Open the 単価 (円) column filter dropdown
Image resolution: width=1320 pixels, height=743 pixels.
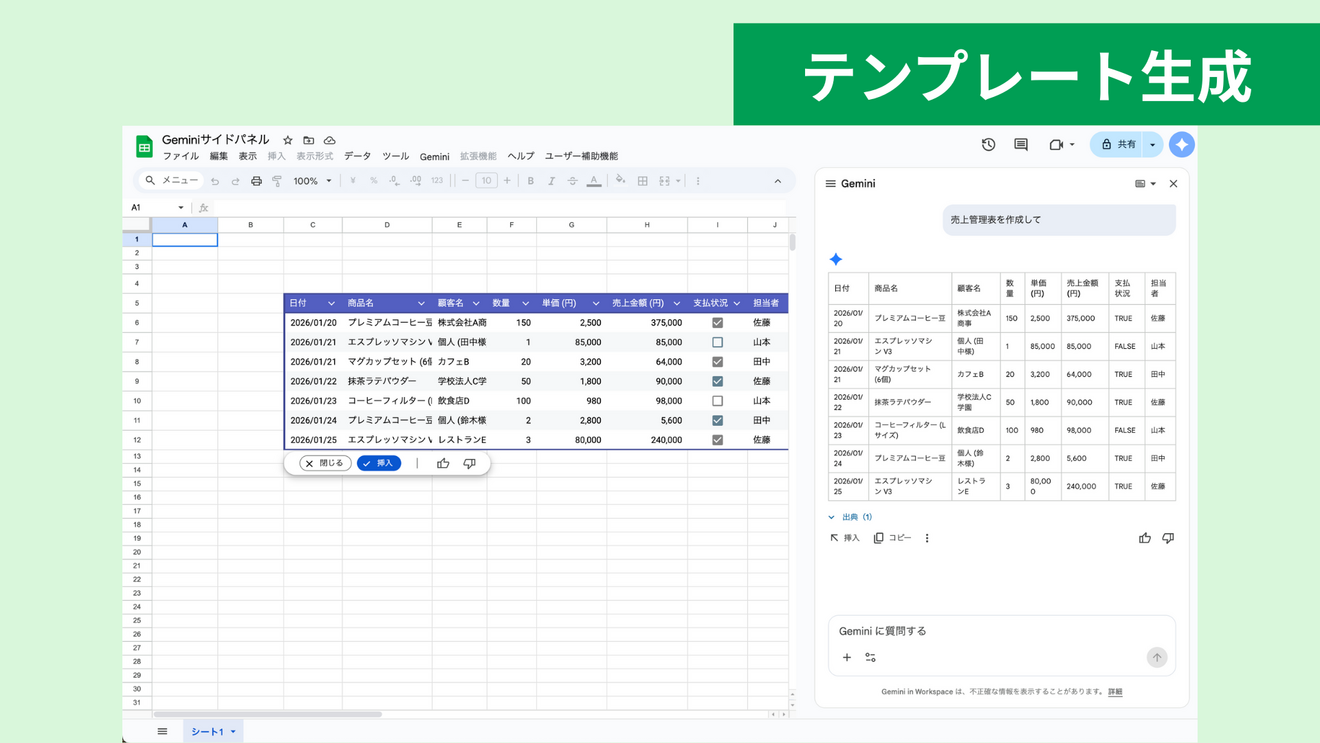pos(595,303)
